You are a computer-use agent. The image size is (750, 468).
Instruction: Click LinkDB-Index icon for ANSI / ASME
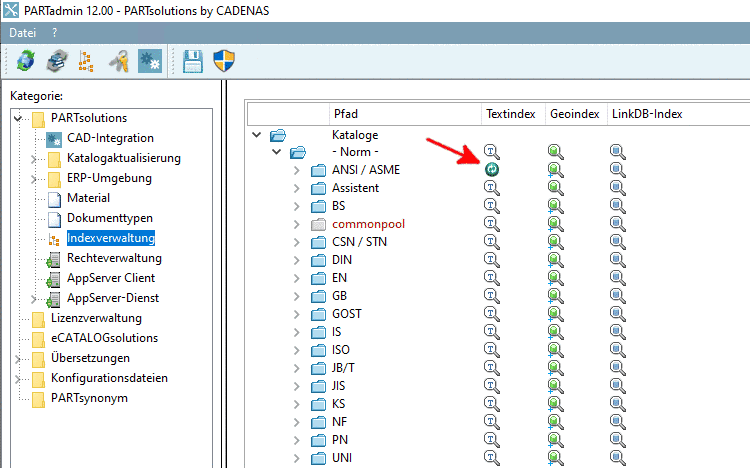click(618, 170)
